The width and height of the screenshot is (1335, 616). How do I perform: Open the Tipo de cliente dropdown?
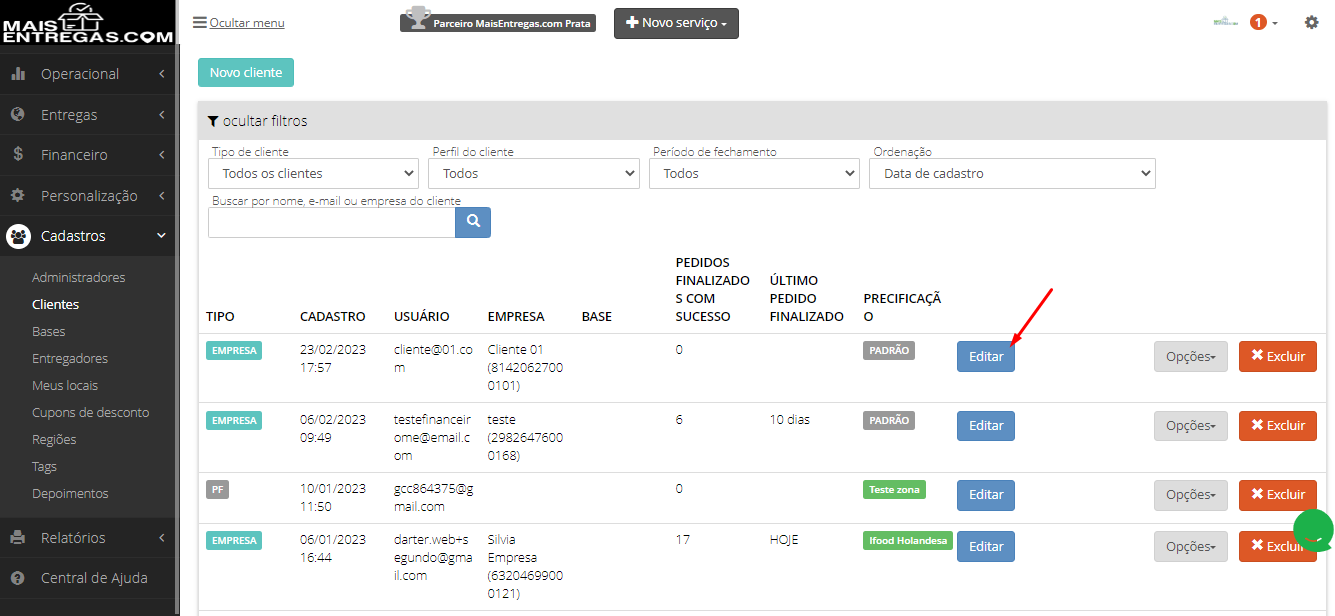(313, 173)
